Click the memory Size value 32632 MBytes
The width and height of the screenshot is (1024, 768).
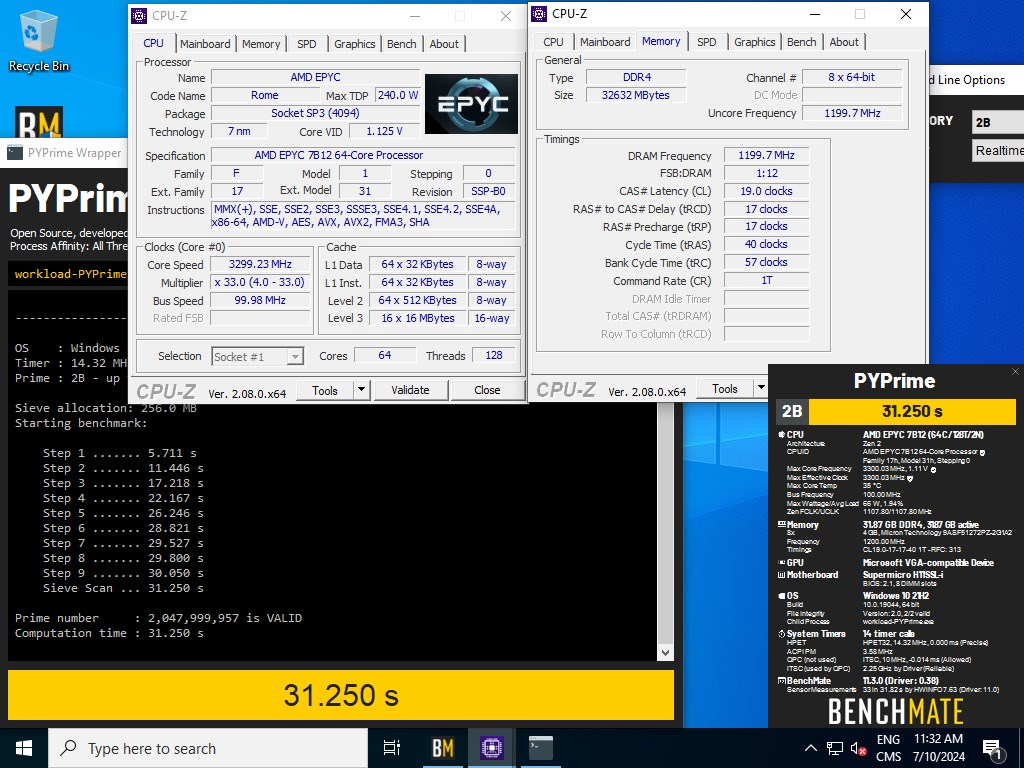tap(636, 95)
